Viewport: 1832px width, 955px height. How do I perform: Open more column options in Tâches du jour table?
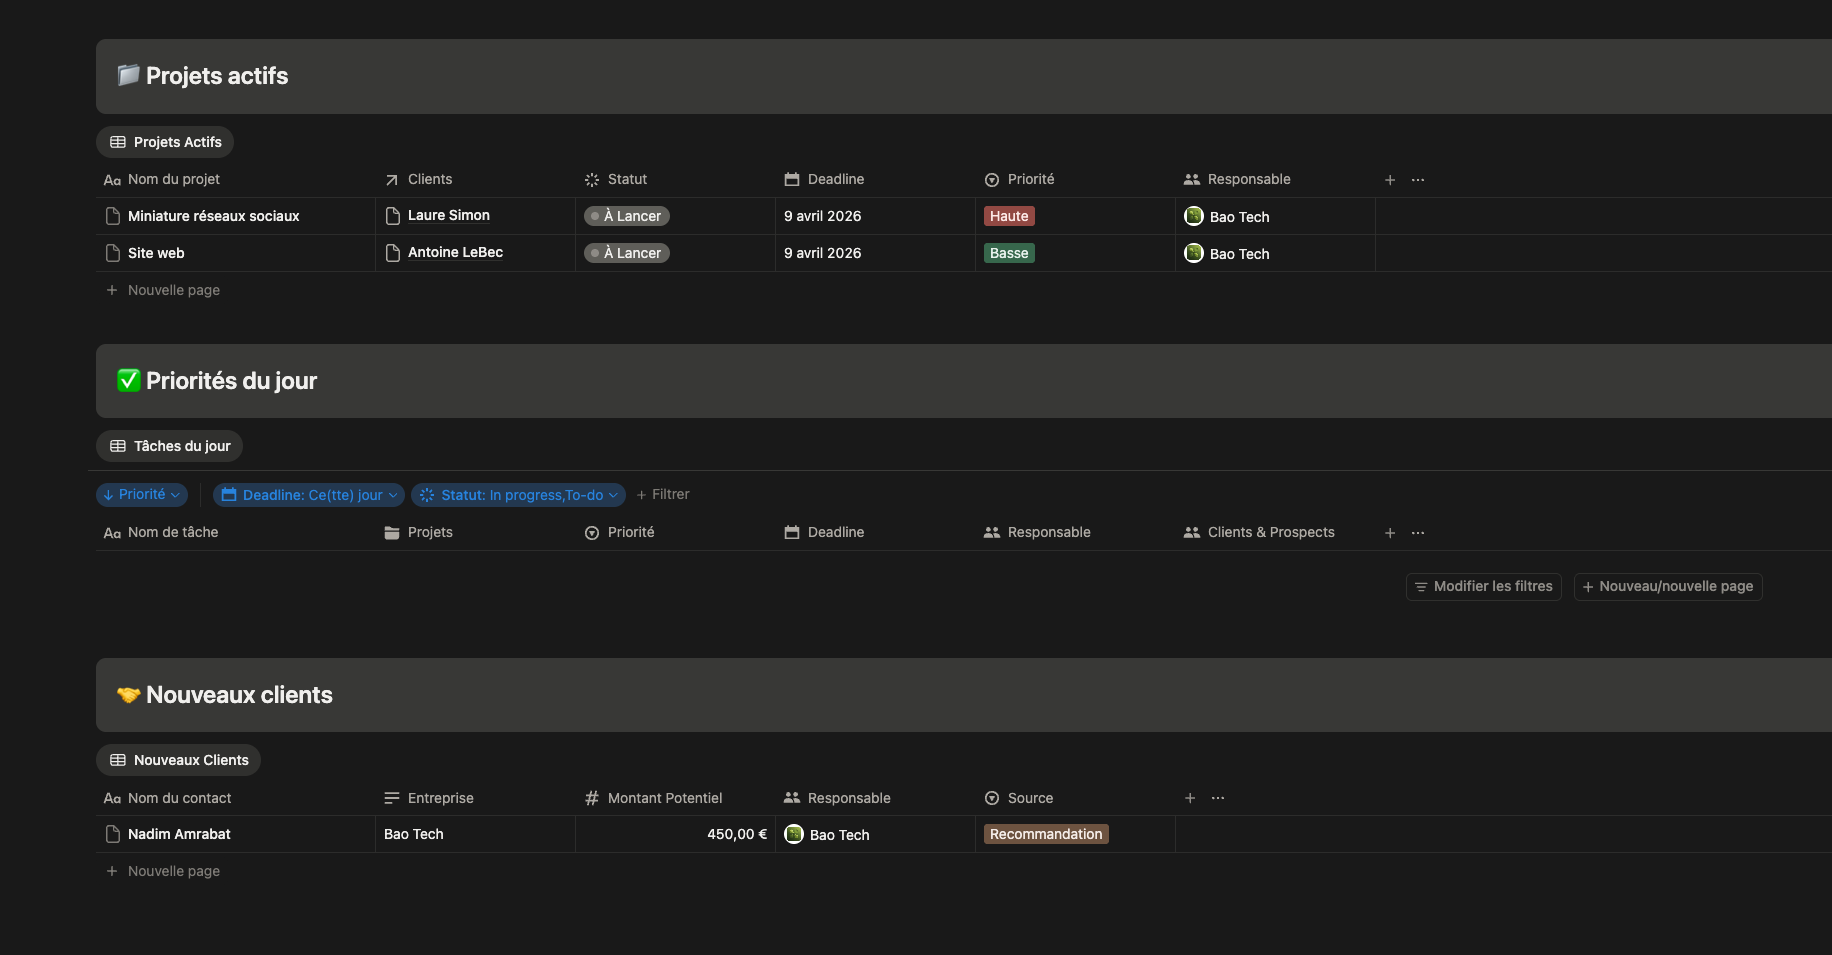pos(1418,533)
